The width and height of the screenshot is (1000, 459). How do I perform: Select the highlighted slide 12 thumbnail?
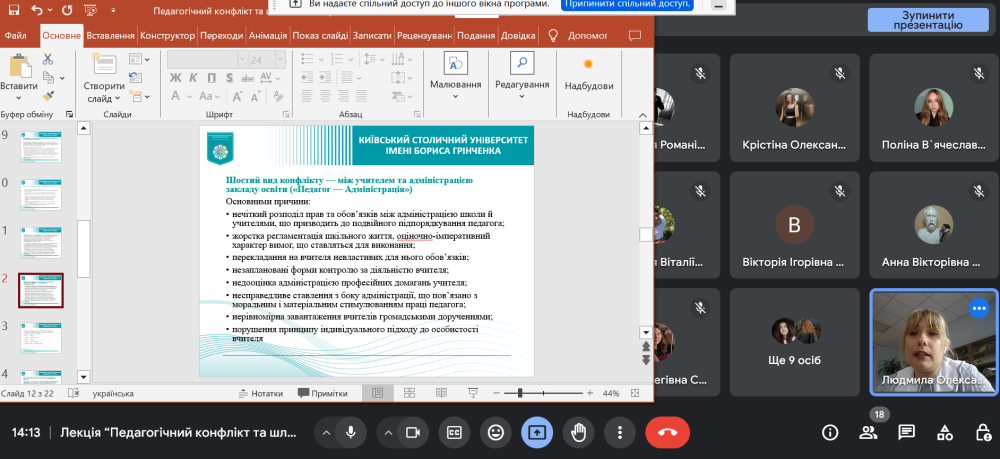pyautogui.click(x=41, y=290)
